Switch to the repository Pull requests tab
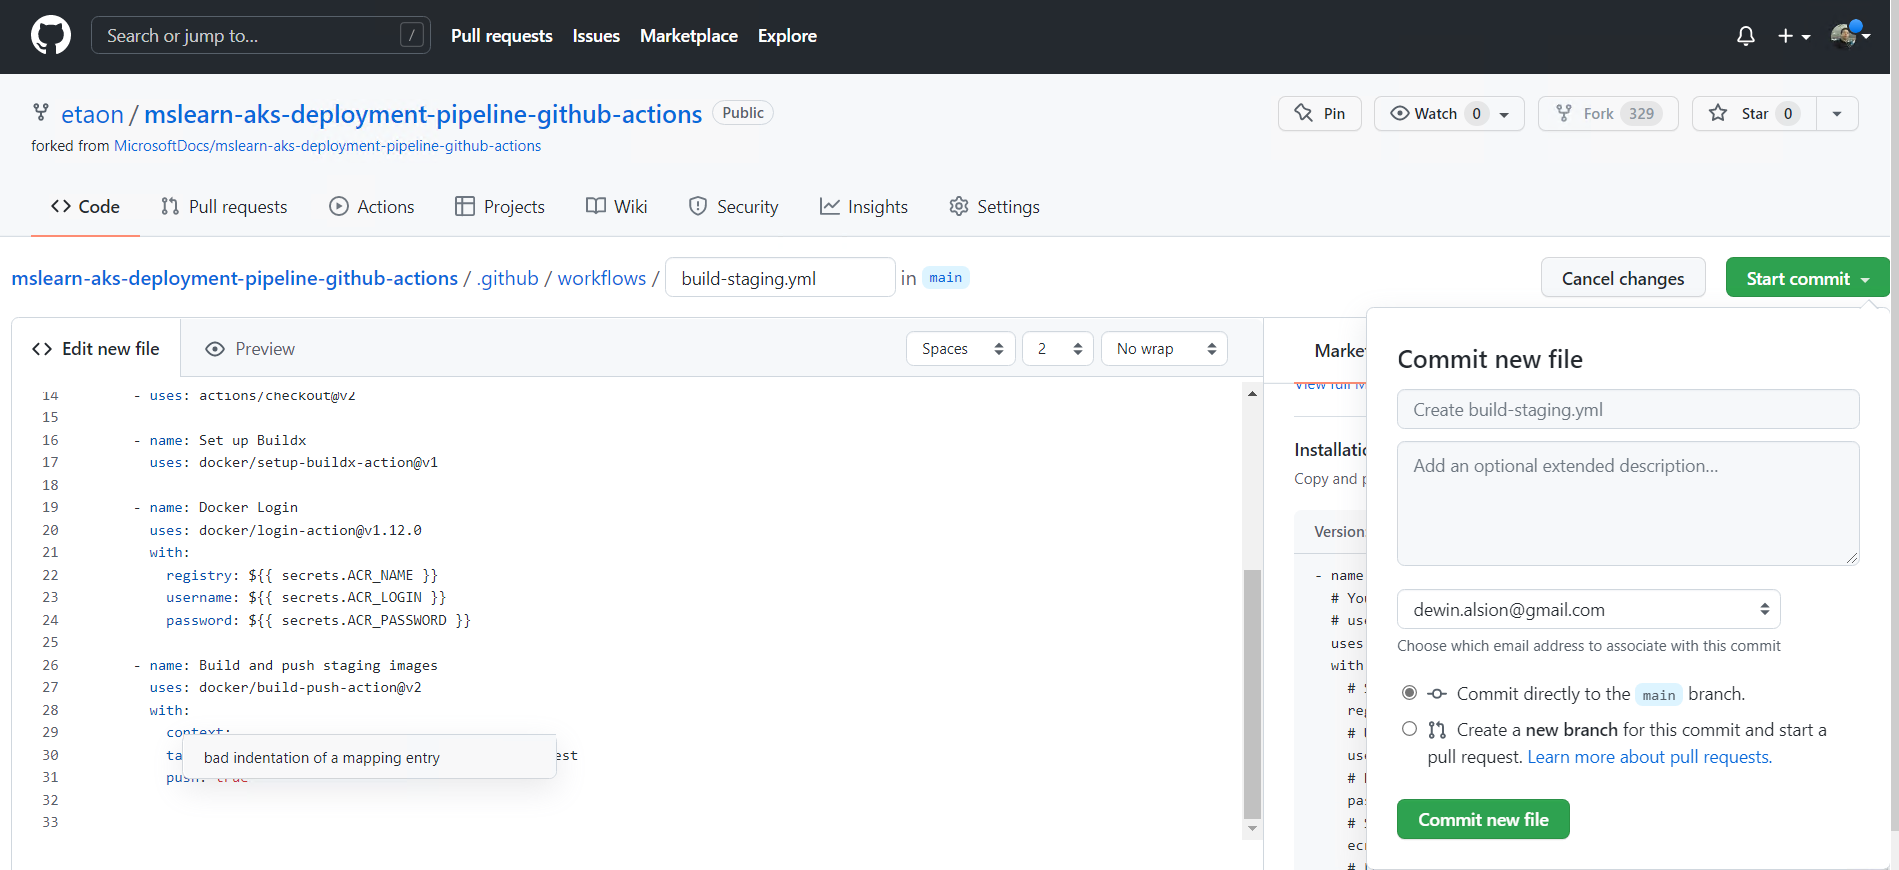 pyautogui.click(x=224, y=206)
